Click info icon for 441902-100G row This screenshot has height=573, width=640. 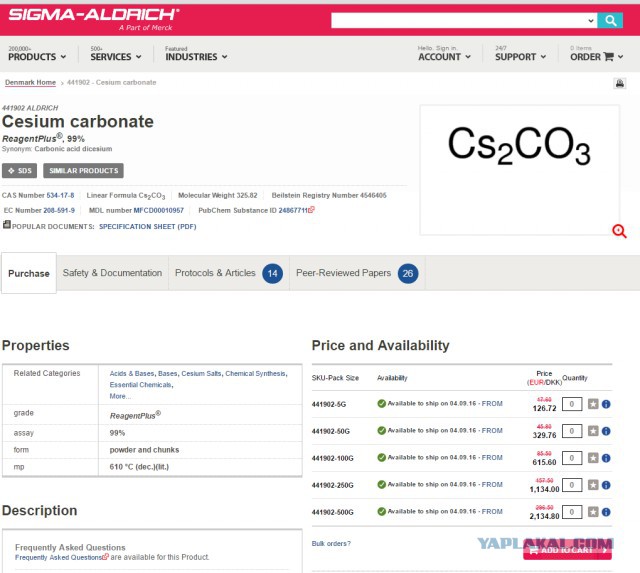(606, 458)
